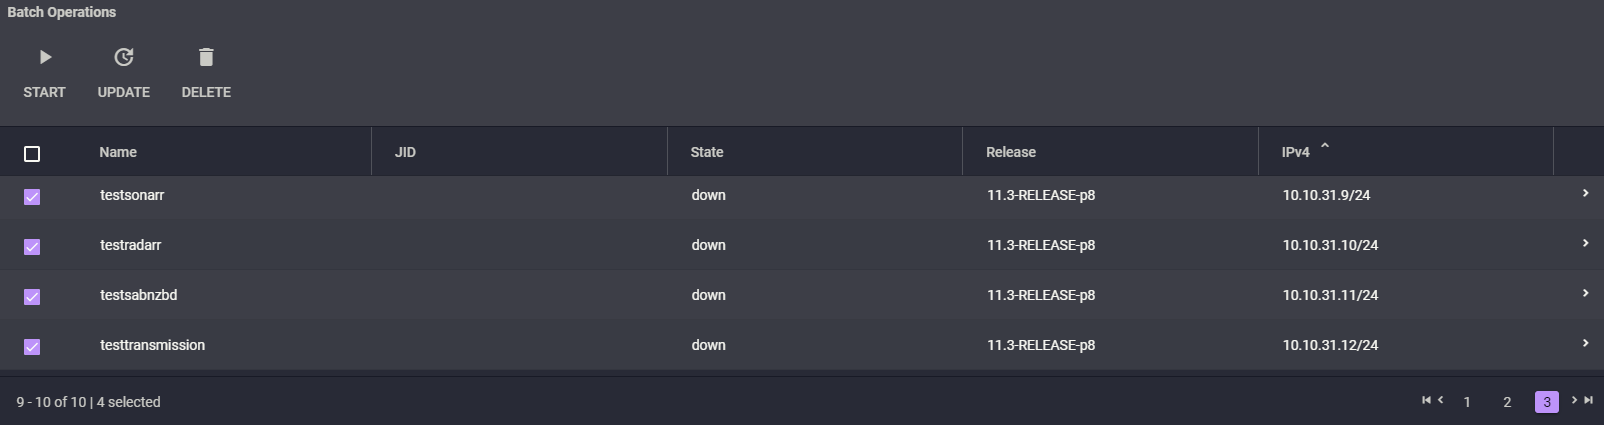Expand the testtransmission row chevron
1604x425 pixels.
coord(1585,343)
